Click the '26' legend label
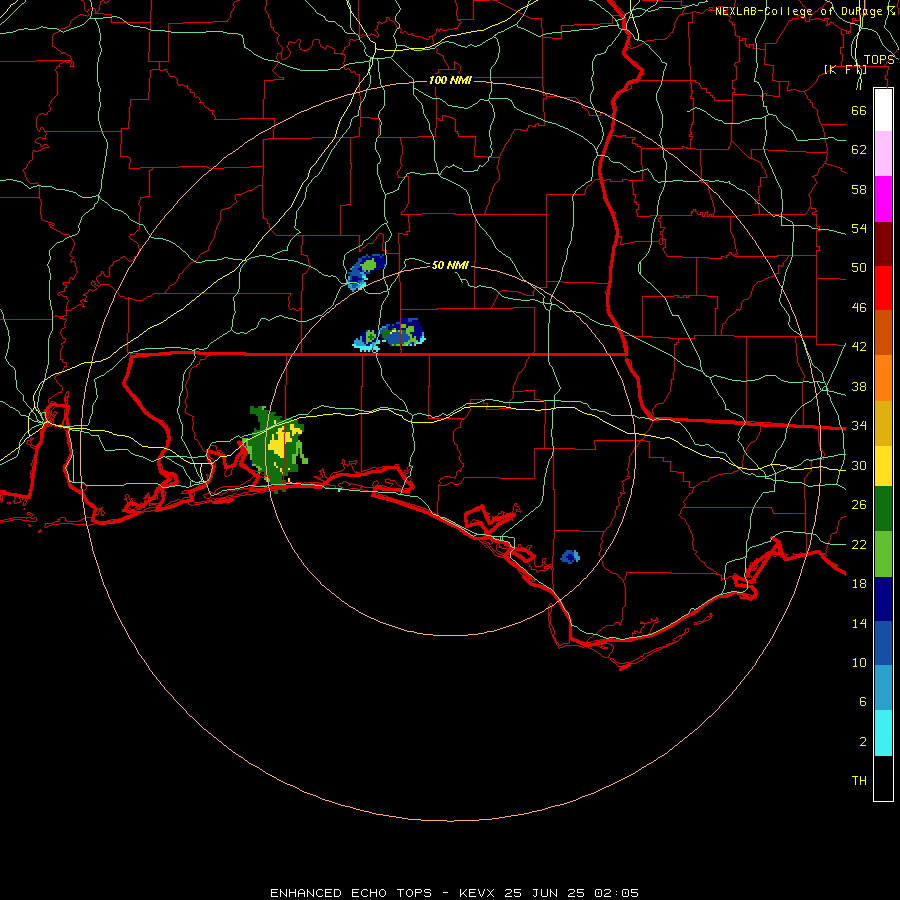The width and height of the screenshot is (900, 900). point(859,505)
